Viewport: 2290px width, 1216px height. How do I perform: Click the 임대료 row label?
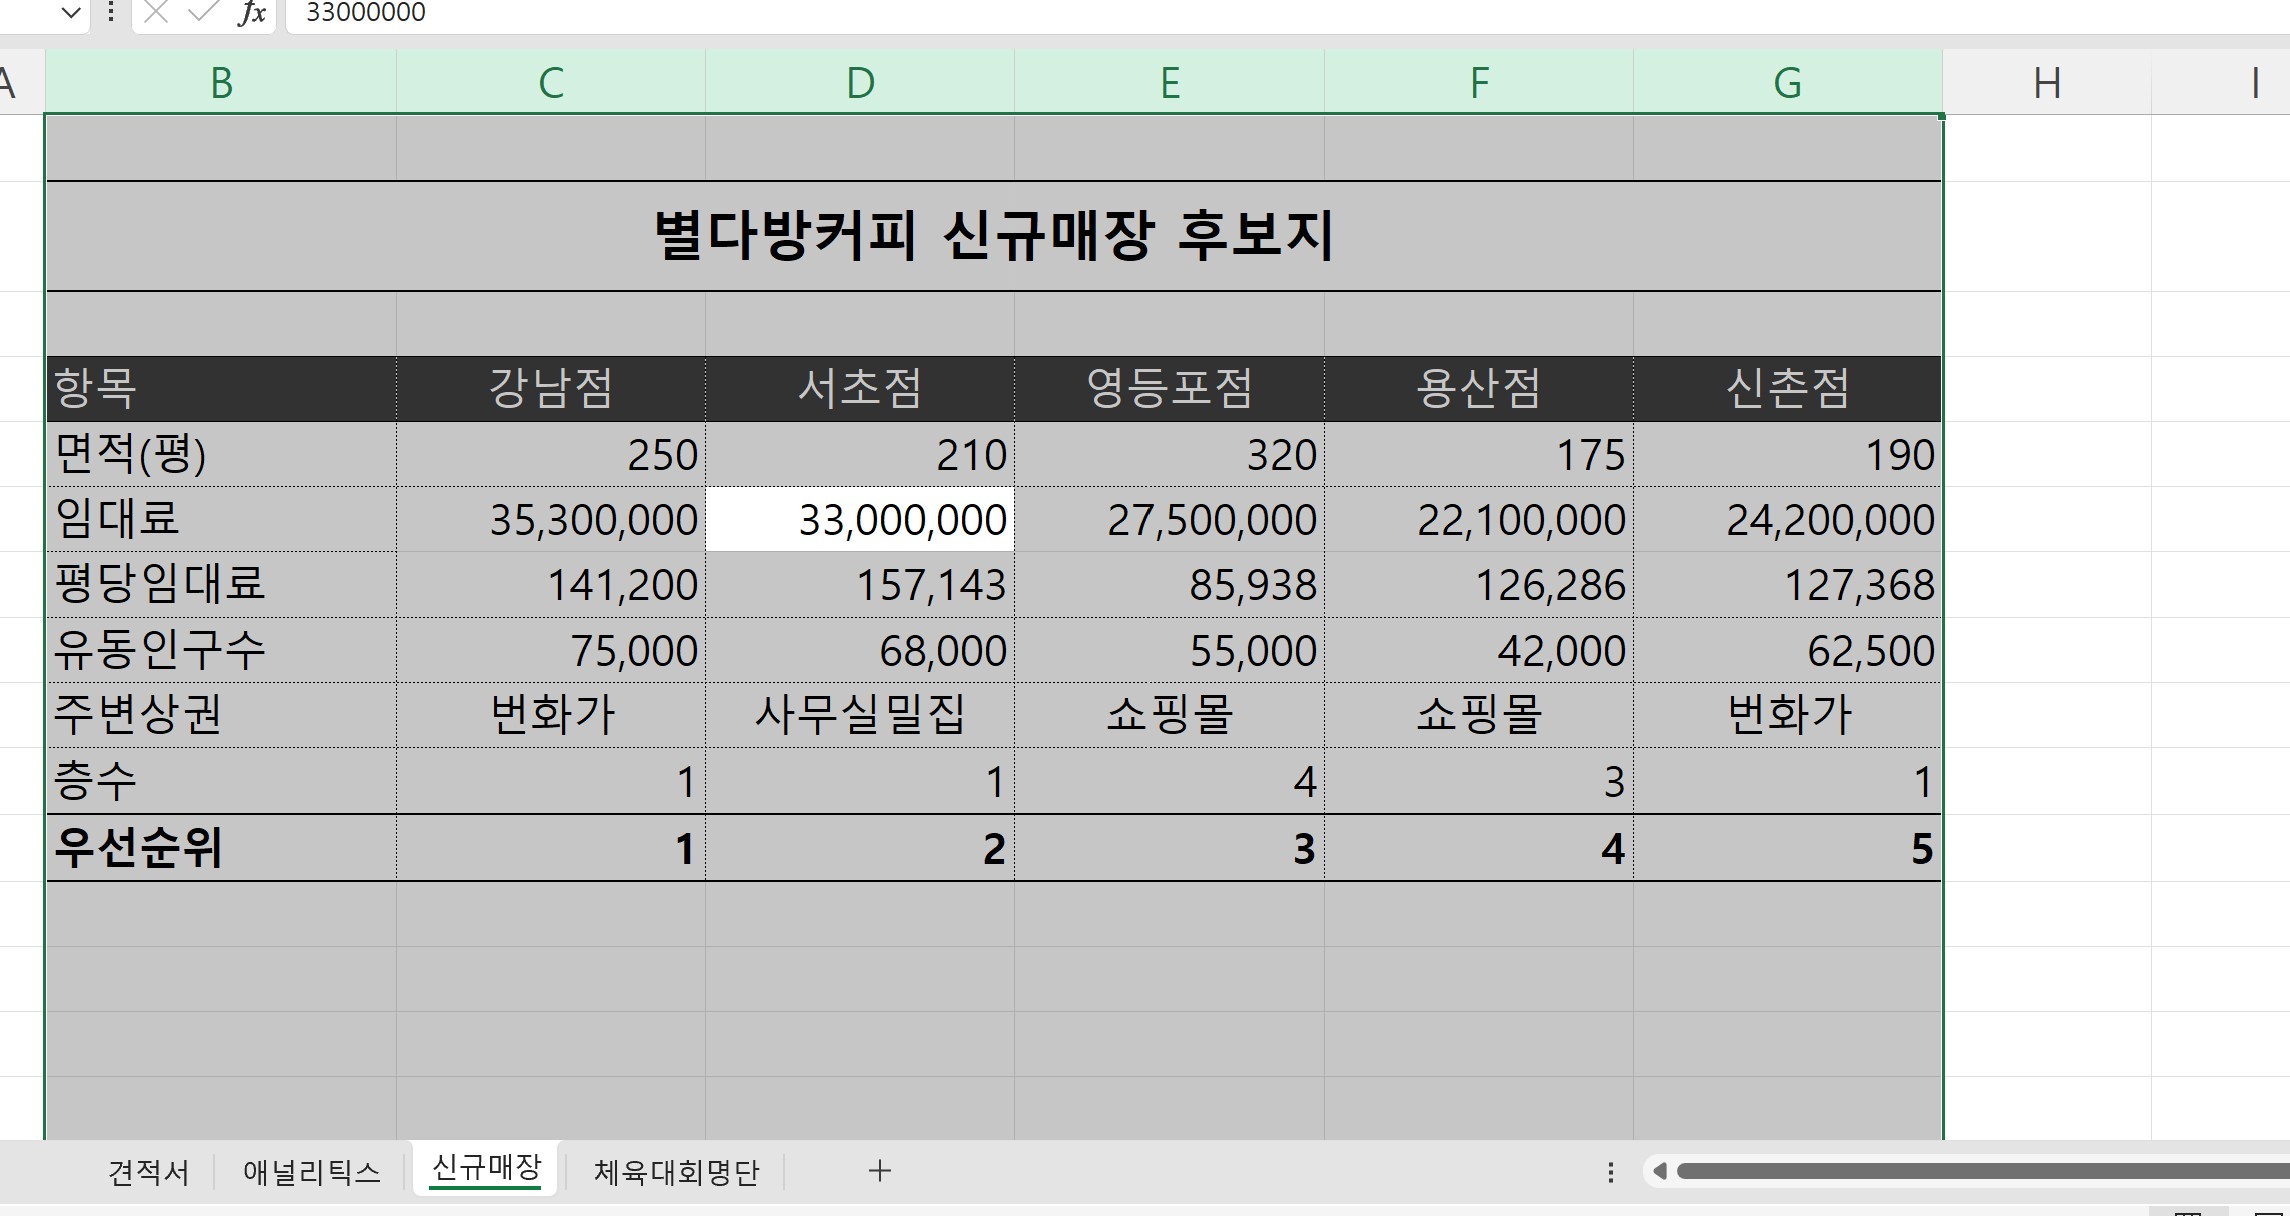coord(221,519)
